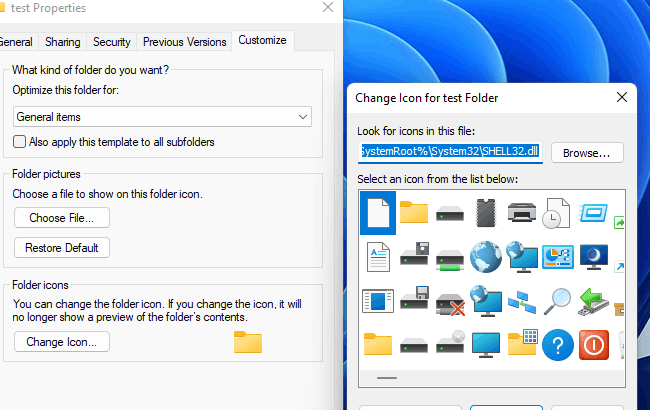Select the globe with monitor icon in third row
The image size is (650, 410).
tap(486, 301)
